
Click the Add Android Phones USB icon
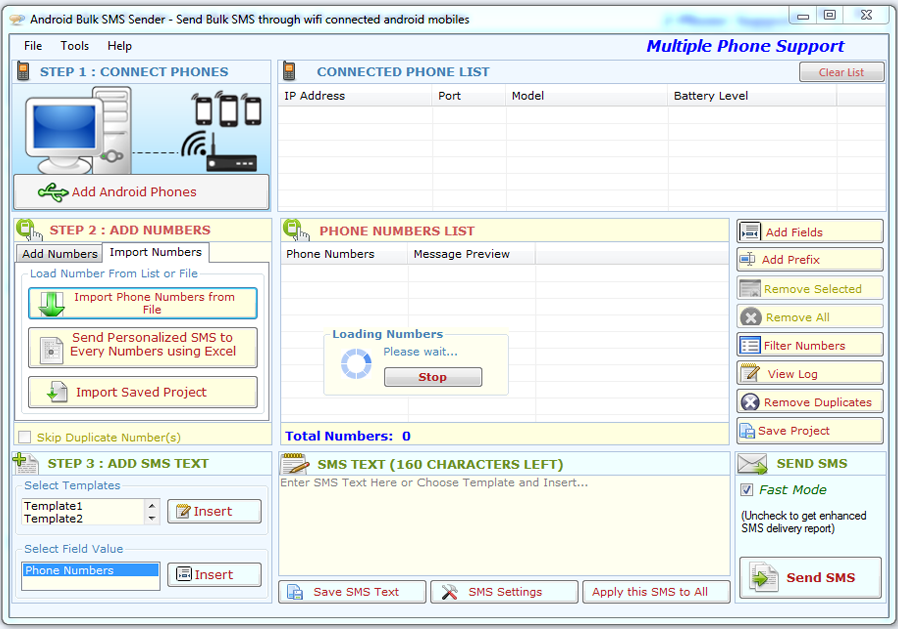point(53,192)
